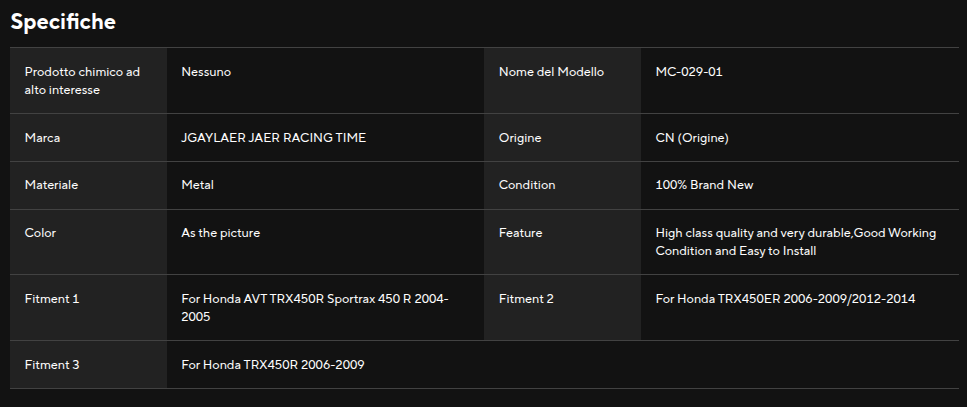Select the 'Nessuno' value cell

click(x=206, y=72)
